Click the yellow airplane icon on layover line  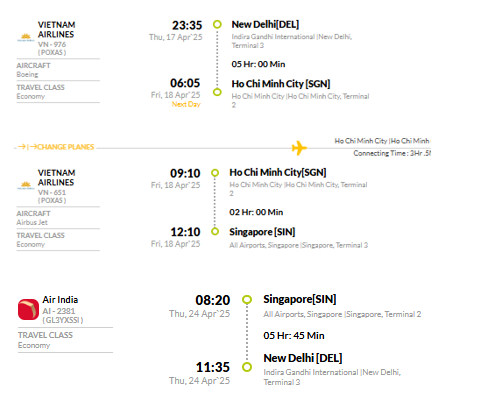point(299,148)
